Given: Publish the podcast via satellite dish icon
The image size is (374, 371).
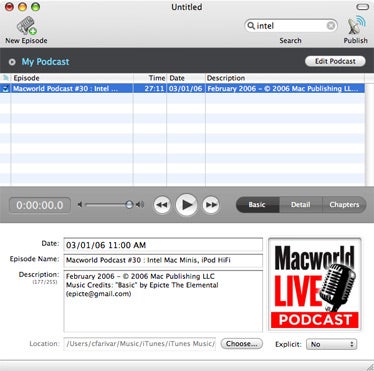Looking at the screenshot, I should click(356, 25).
